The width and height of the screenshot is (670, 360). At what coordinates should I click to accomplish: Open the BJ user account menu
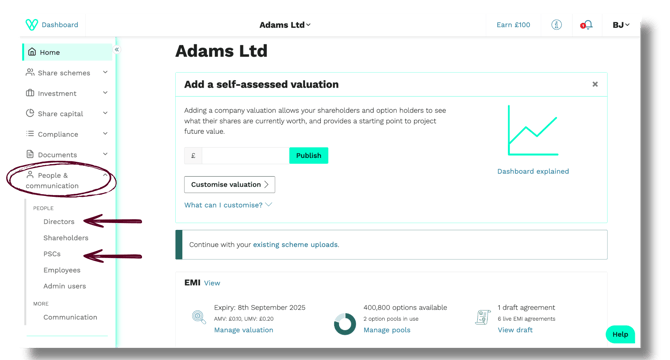click(621, 25)
